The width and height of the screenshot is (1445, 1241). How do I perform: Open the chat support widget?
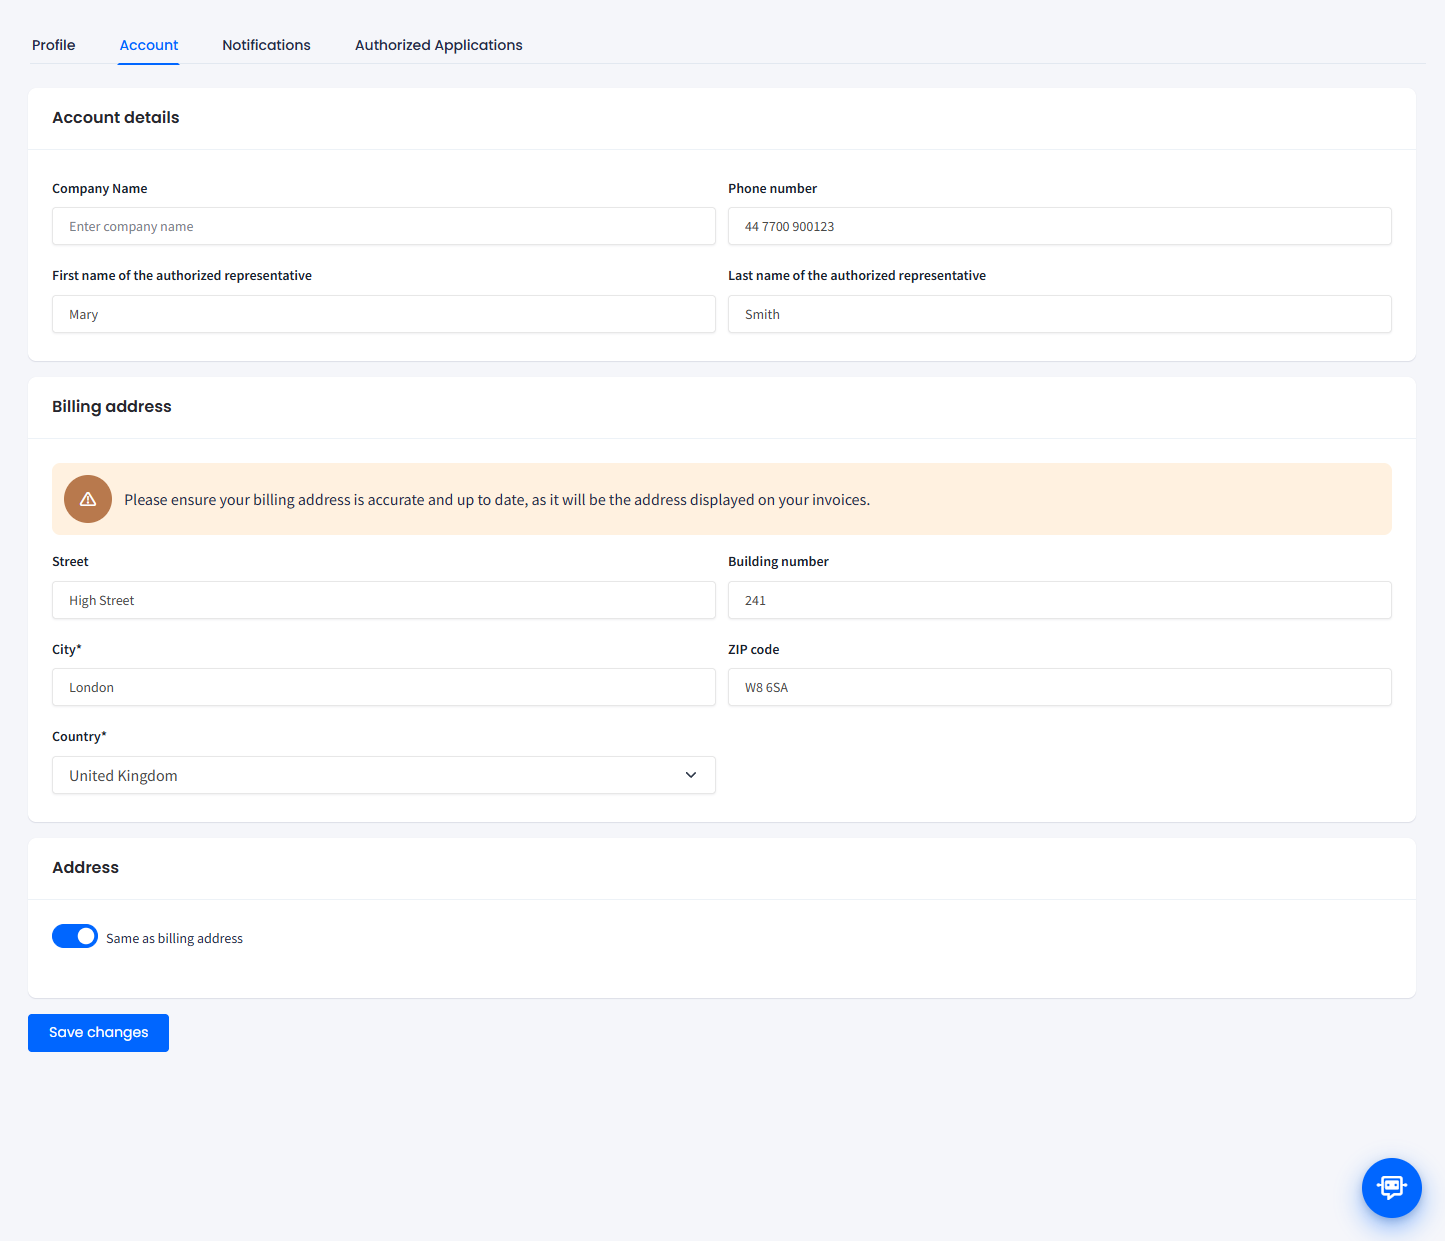pos(1391,1187)
